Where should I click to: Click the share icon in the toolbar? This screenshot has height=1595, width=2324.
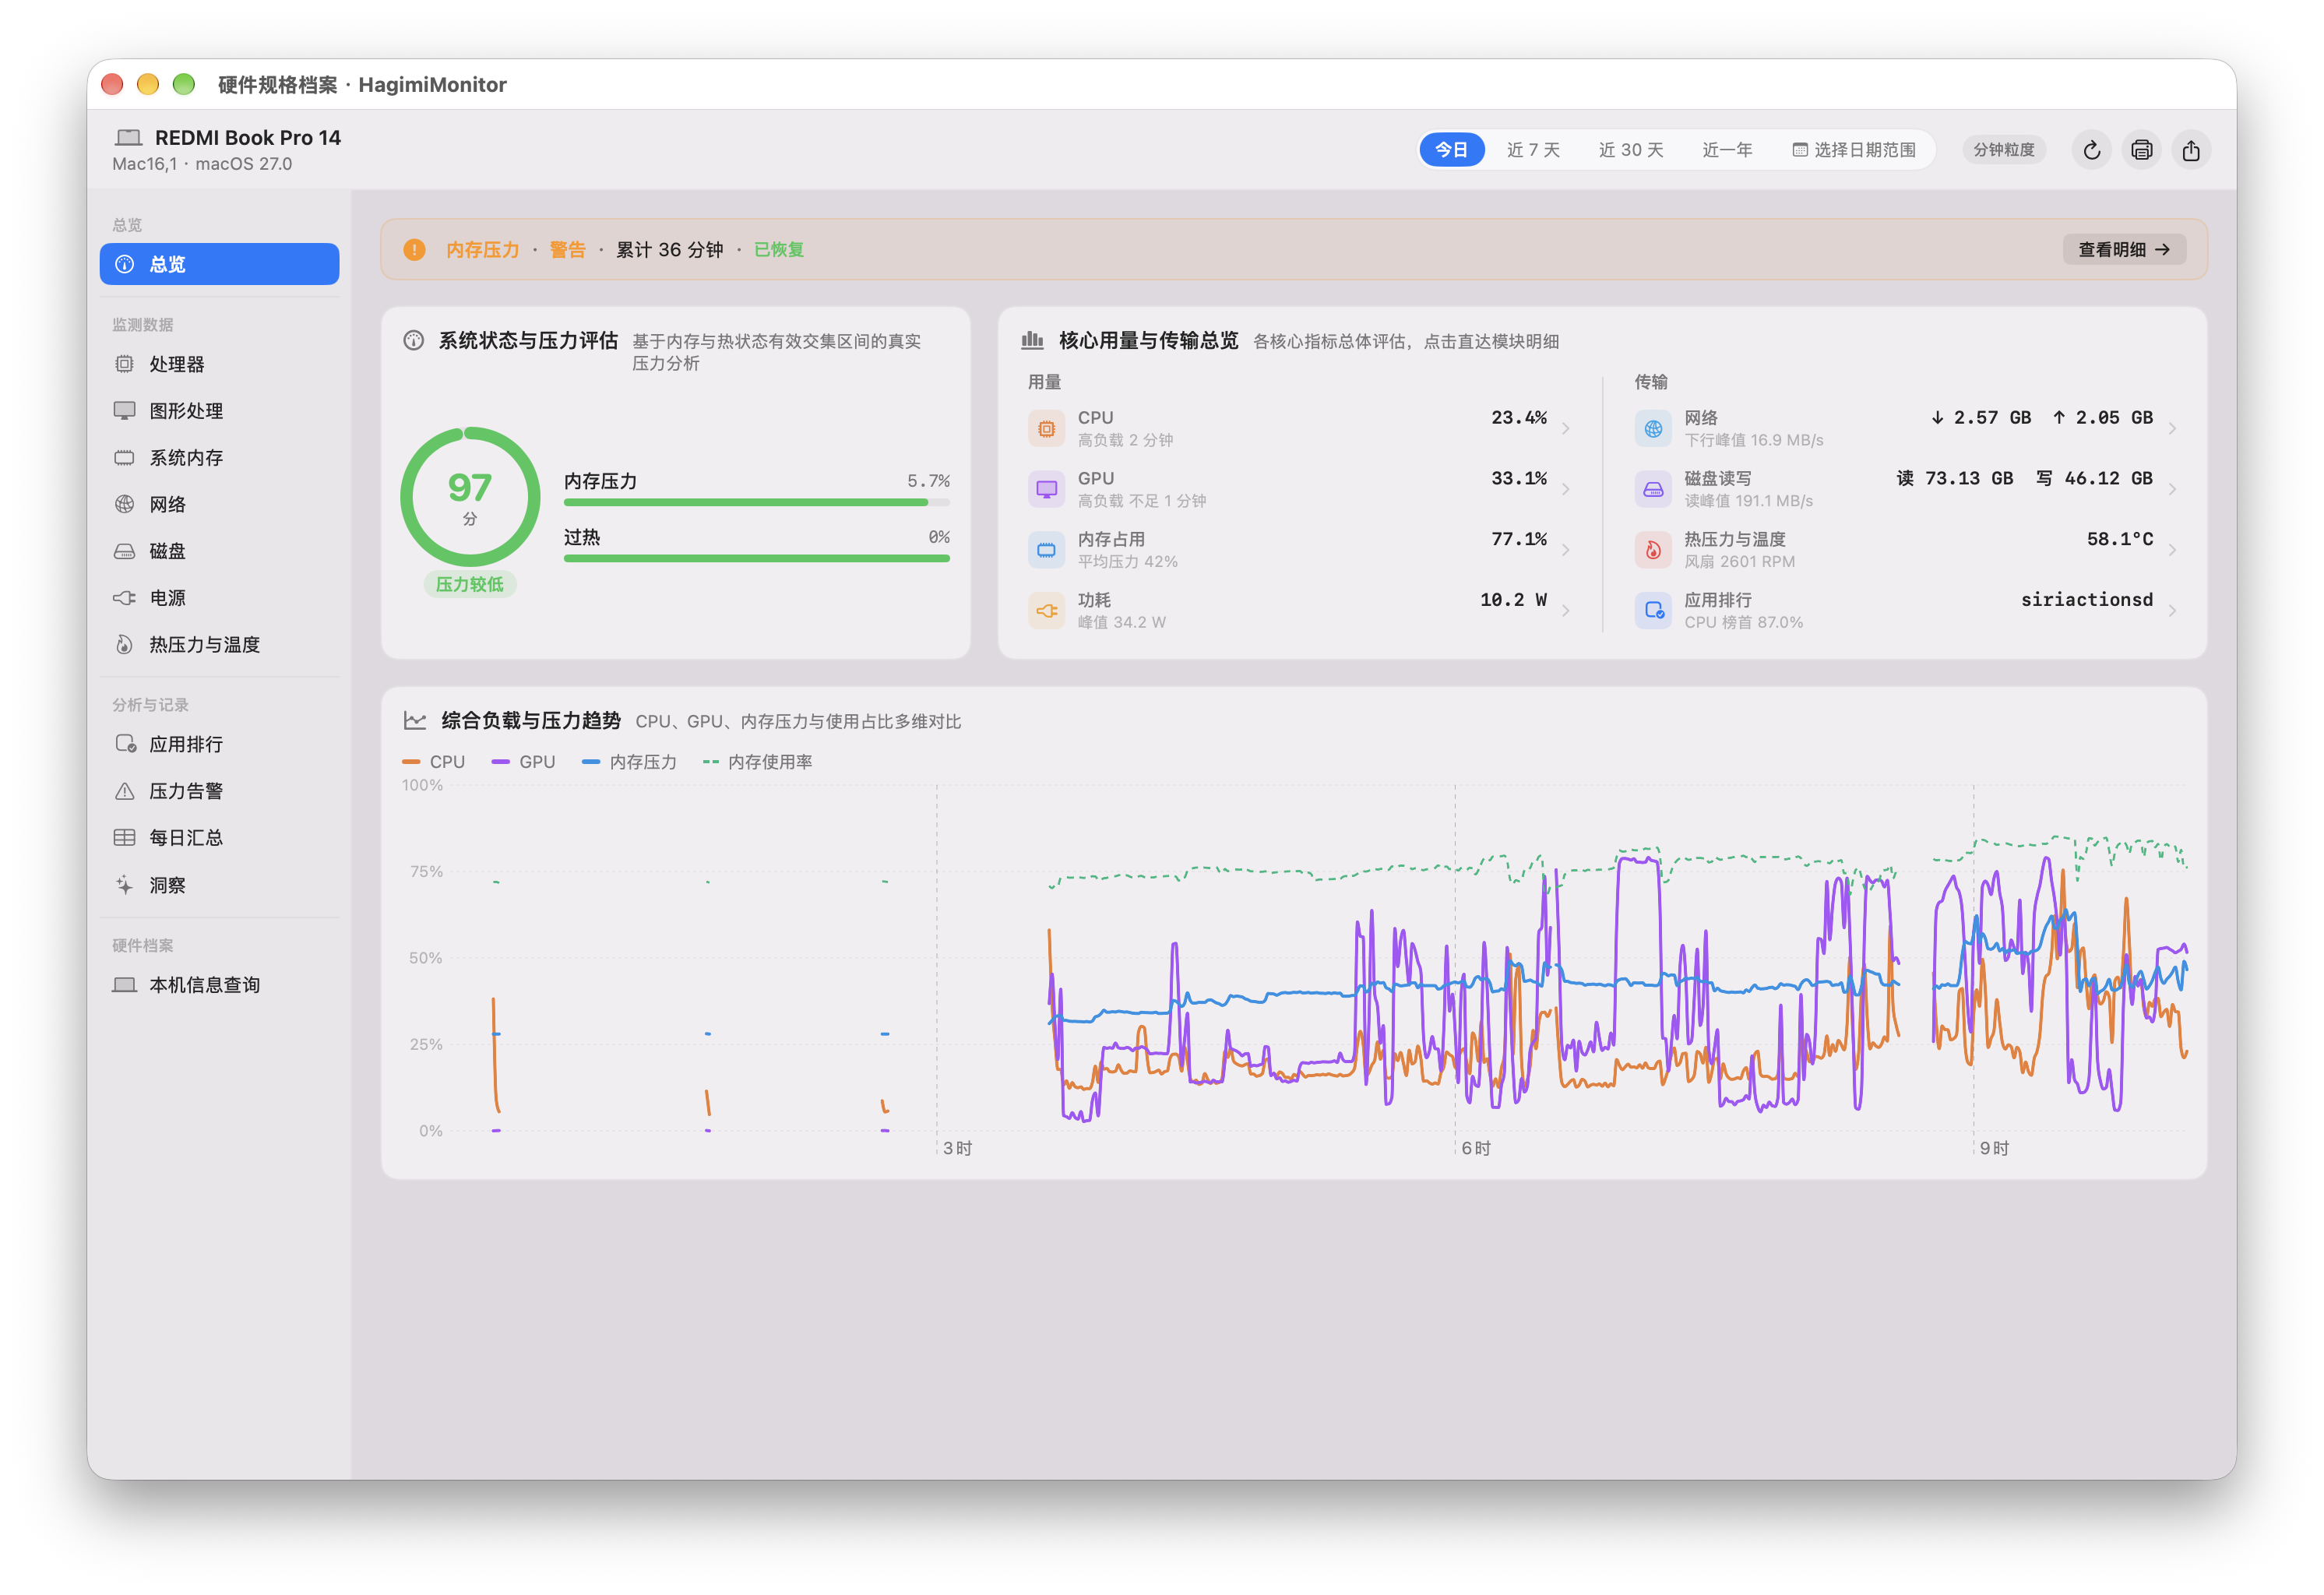point(2190,150)
